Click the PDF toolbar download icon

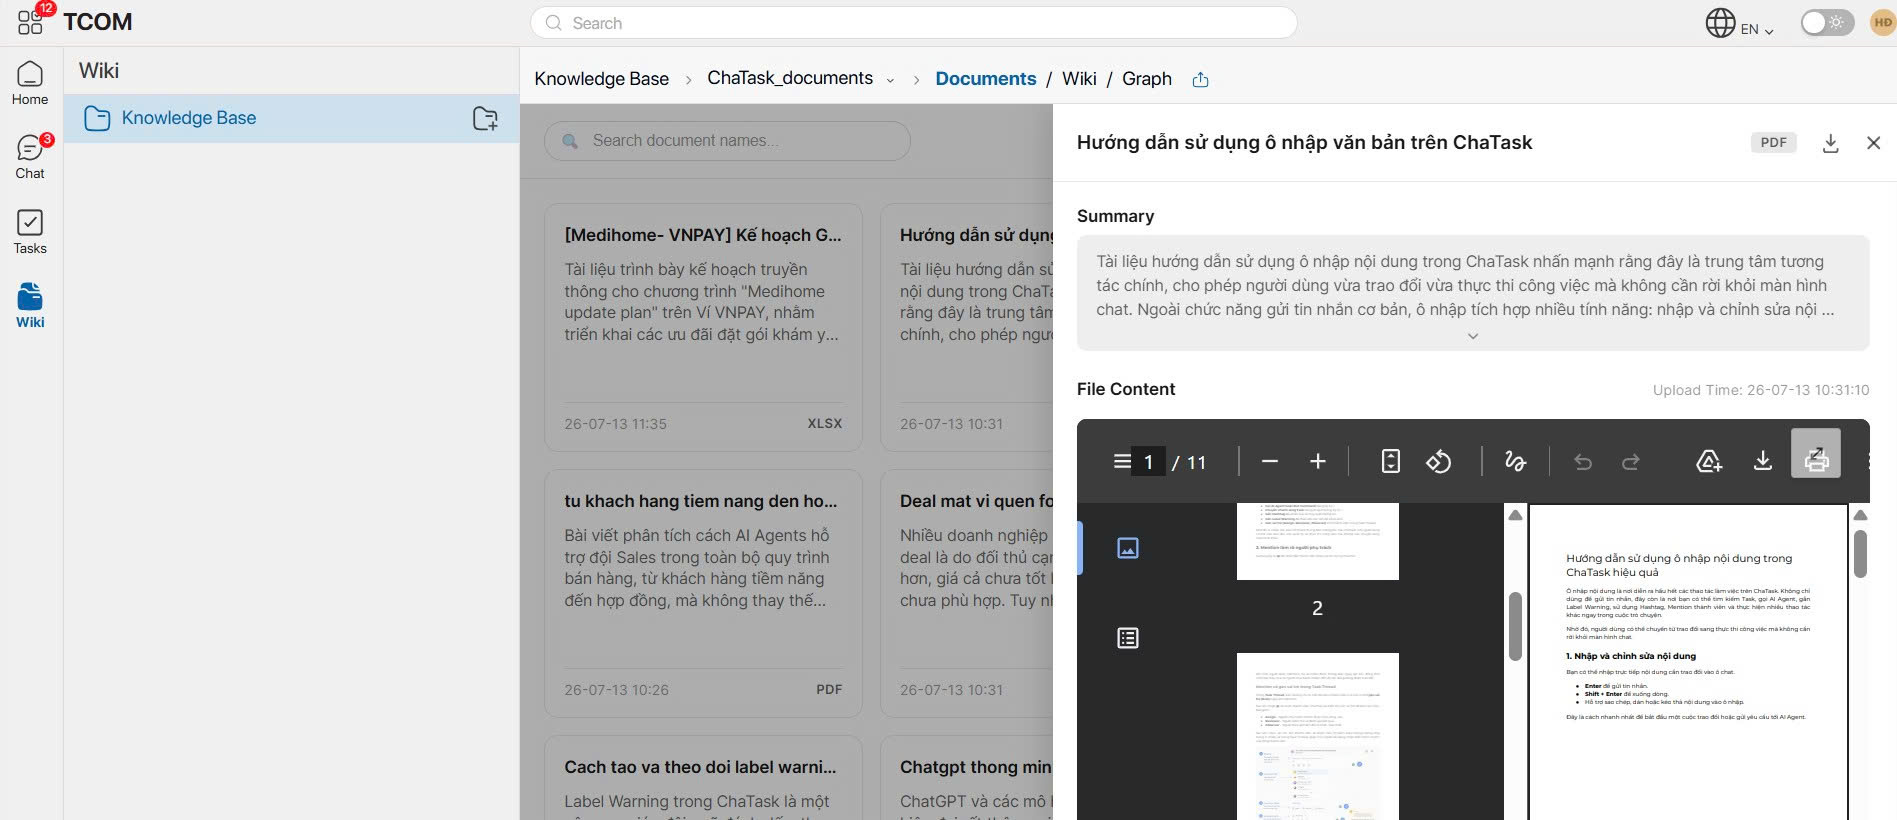tap(1762, 461)
